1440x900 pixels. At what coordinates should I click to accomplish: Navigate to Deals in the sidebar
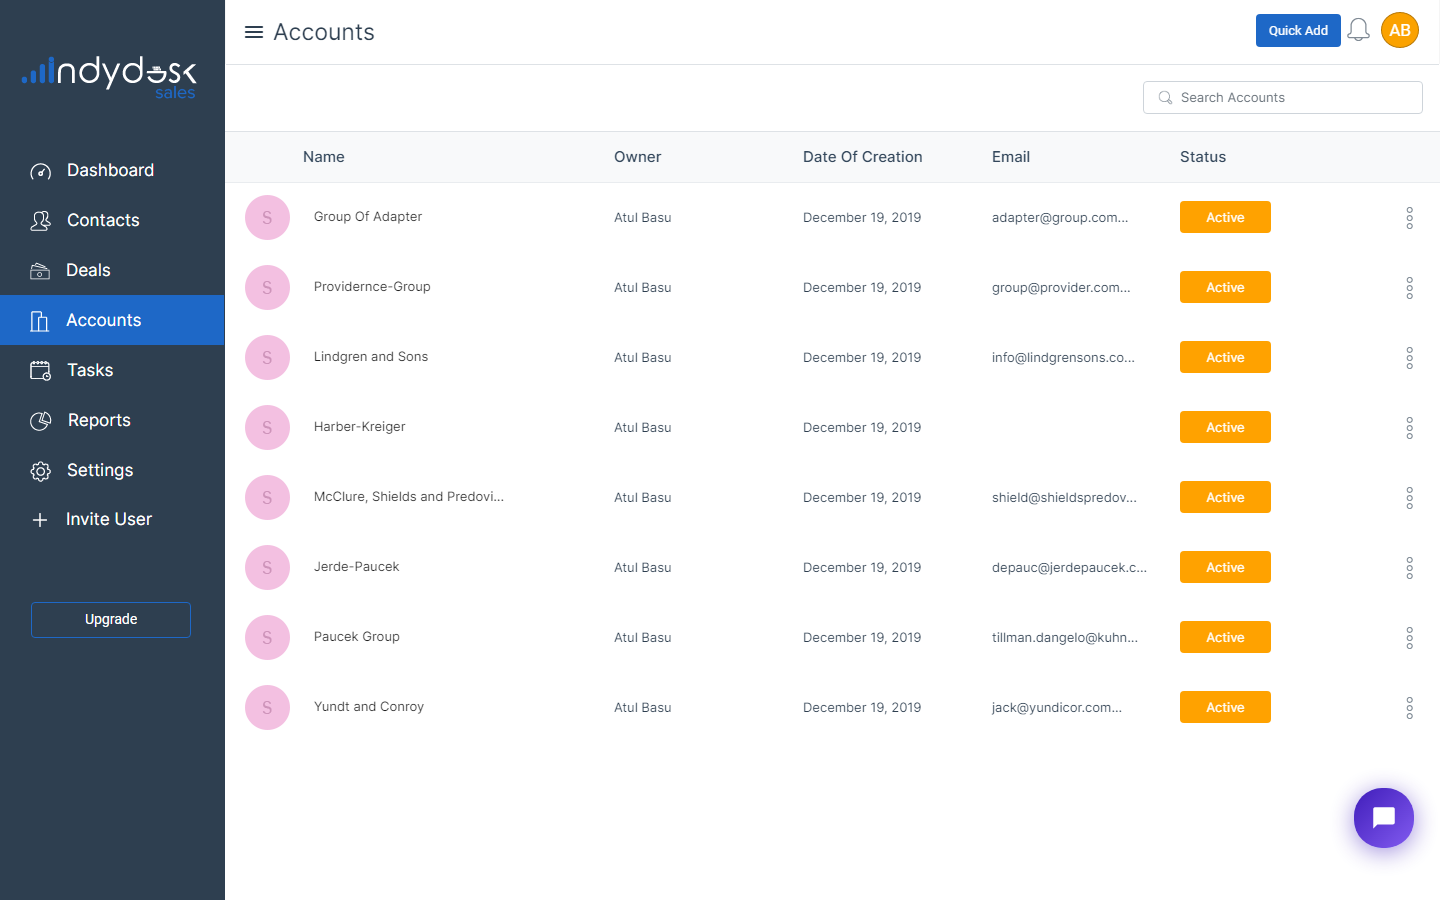[x=88, y=270]
